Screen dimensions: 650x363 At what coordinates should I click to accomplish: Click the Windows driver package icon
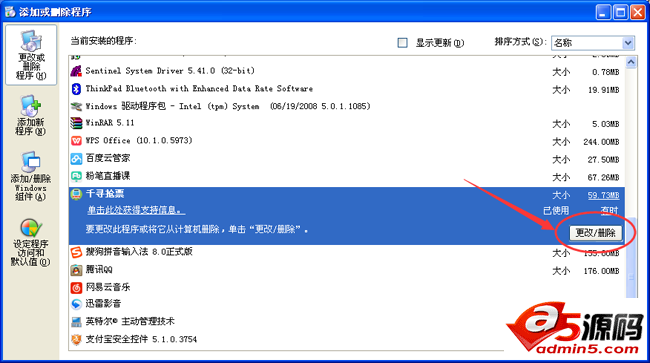click(76, 106)
